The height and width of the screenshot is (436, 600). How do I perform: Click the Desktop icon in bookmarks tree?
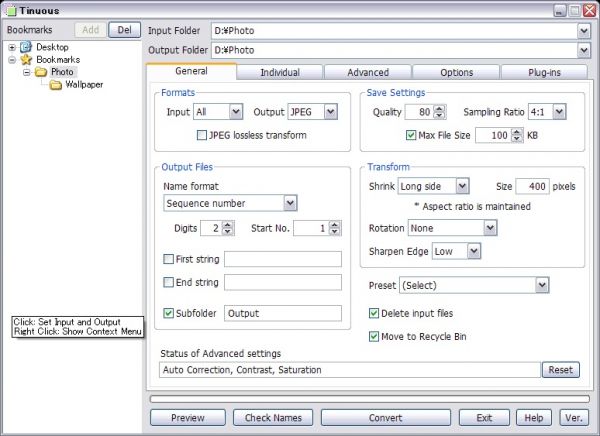pyautogui.click(x=27, y=47)
